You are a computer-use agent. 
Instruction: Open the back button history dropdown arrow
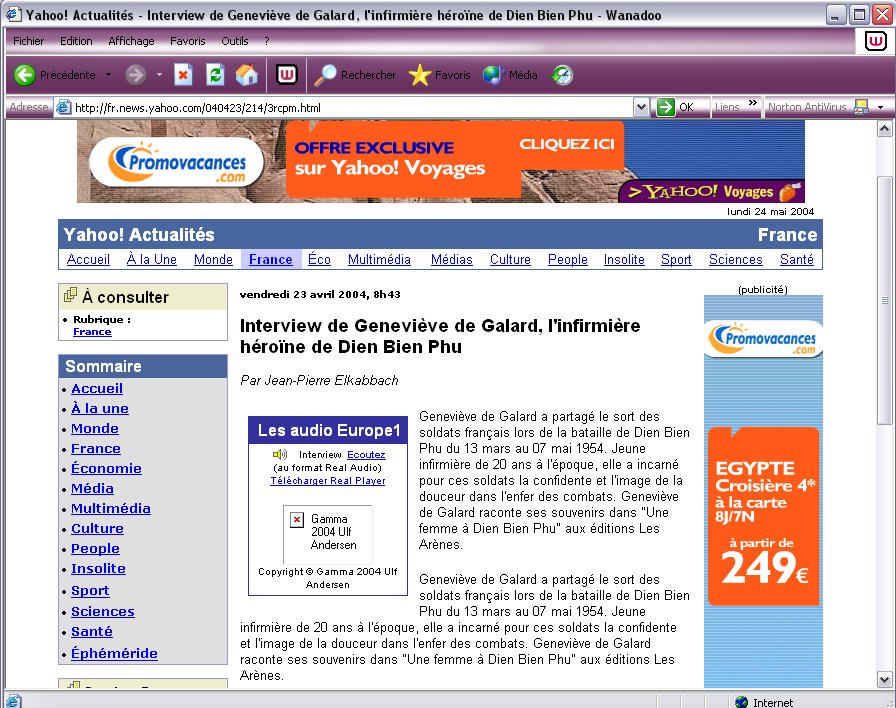click(109, 75)
